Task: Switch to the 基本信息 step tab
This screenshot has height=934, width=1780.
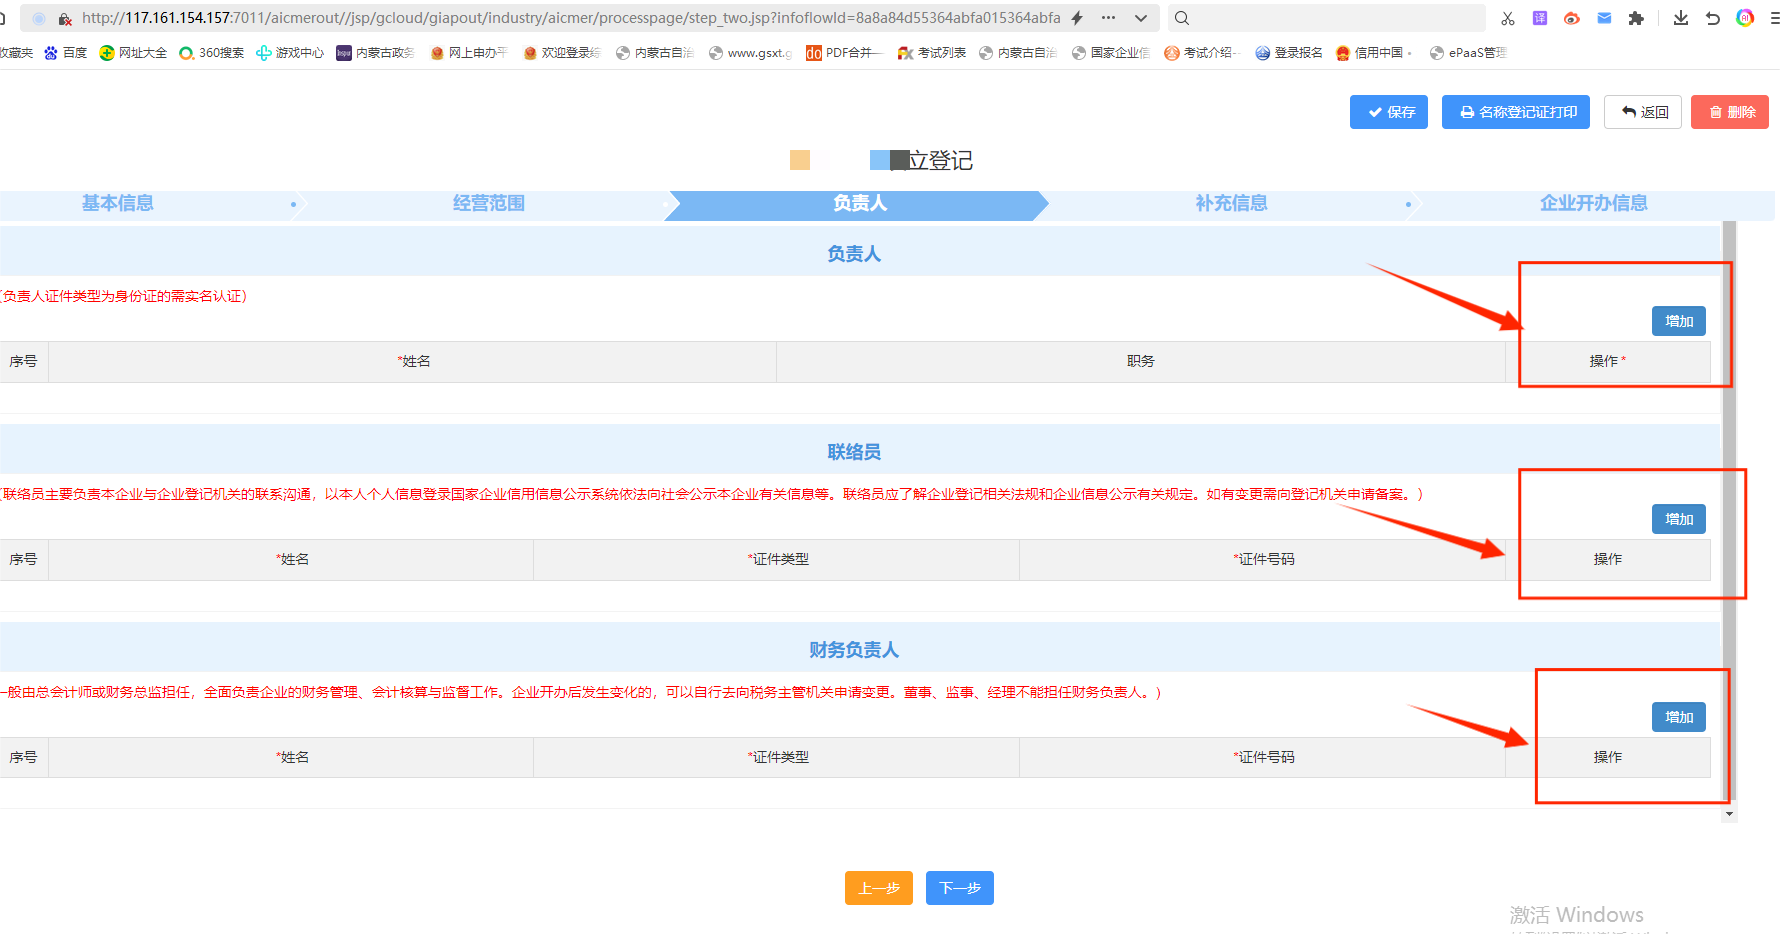Action: click(x=118, y=203)
